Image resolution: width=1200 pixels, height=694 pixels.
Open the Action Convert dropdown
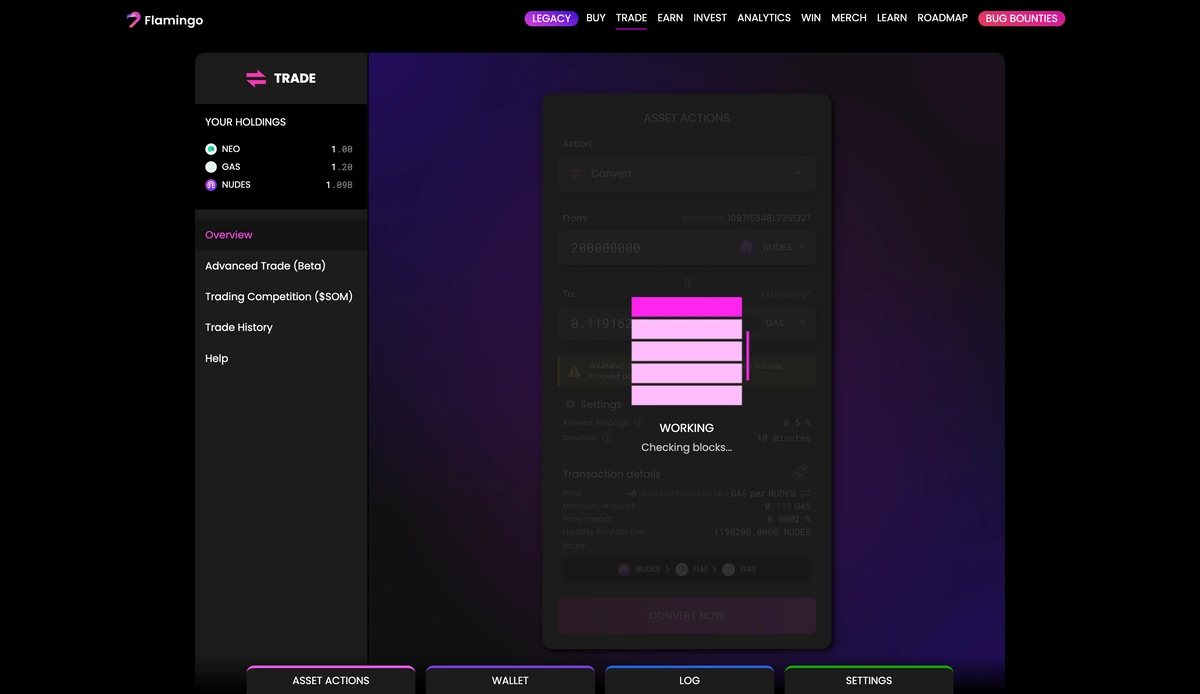(687, 173)
